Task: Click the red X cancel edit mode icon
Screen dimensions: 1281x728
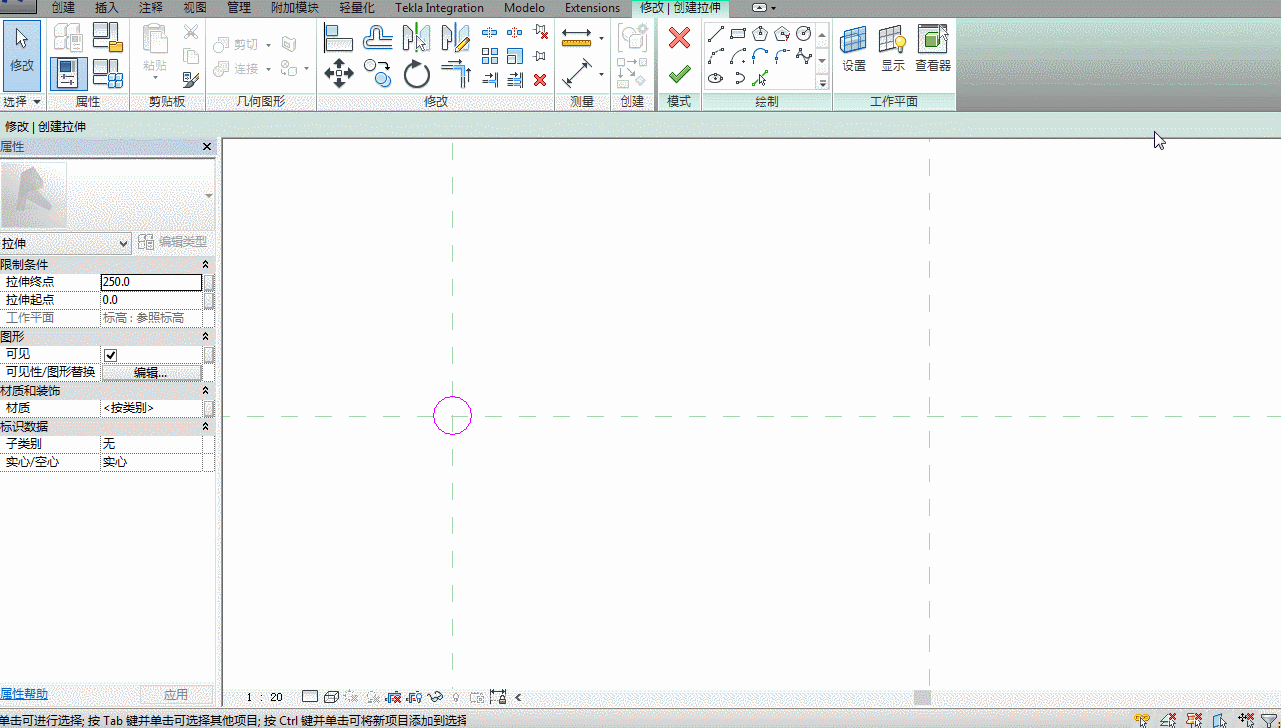Action: click(x=679, y=39)
